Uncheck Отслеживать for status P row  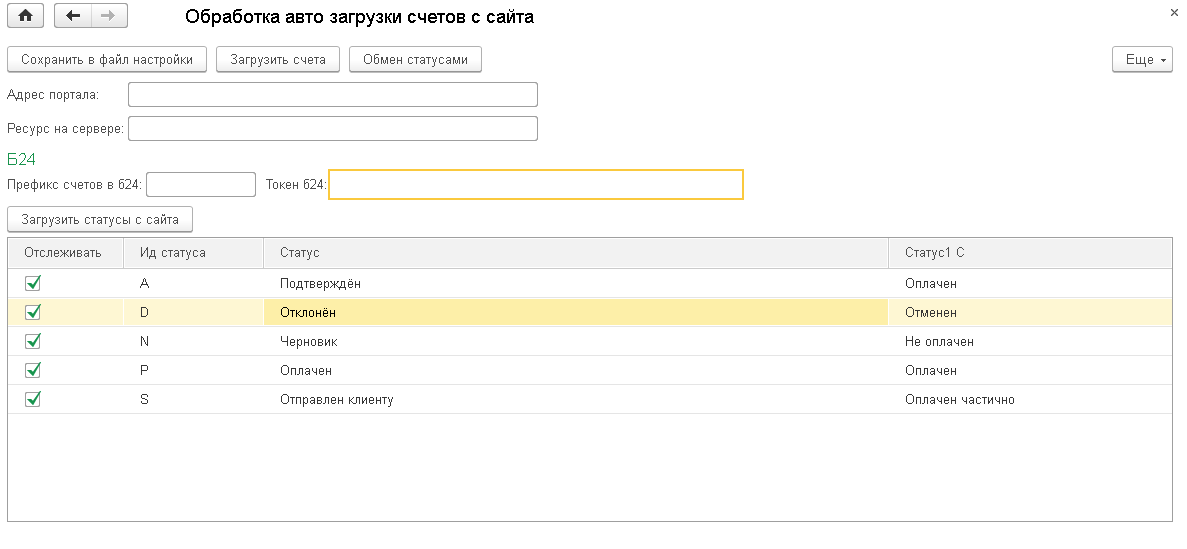click(x=33, y=370)
